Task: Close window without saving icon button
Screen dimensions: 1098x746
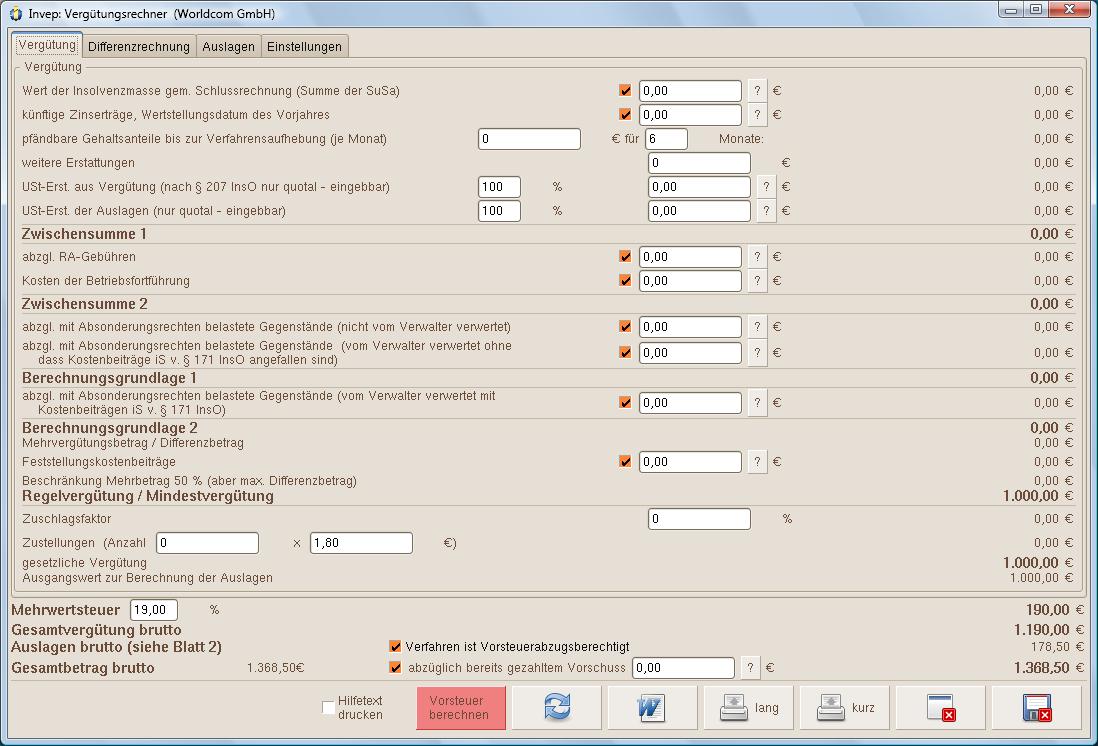Action: tap(940, 707)
